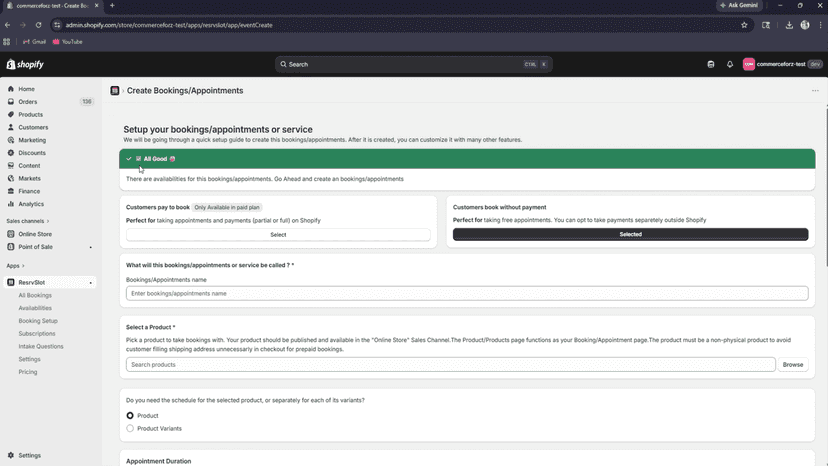Image resolution: width=828 pixels, height=466 pixels.
Task: Click the Orders icon in sidebar
Action: [x=11, y=101]
